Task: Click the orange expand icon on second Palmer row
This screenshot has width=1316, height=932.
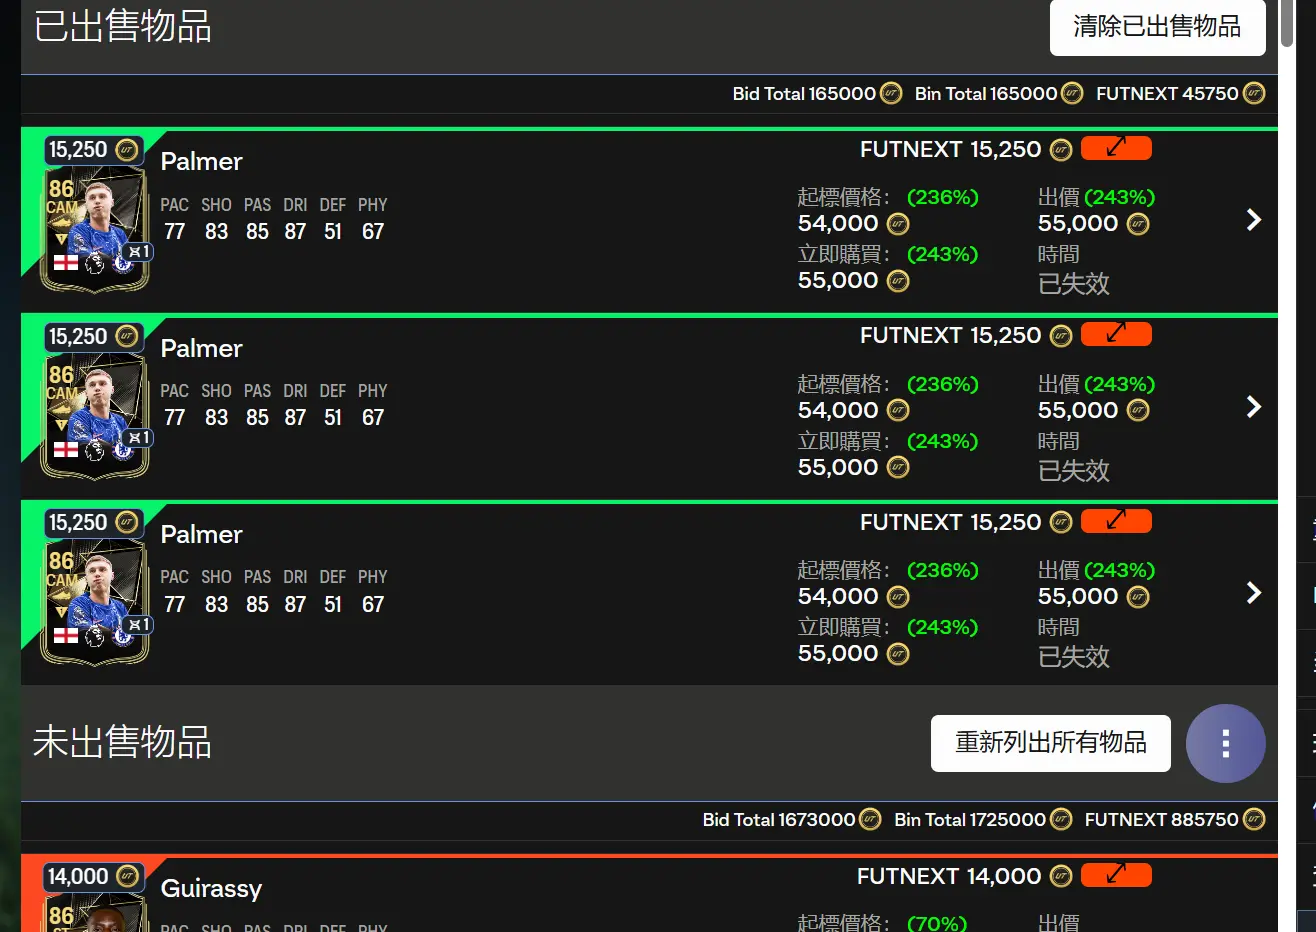Action: pos(1116,334)
